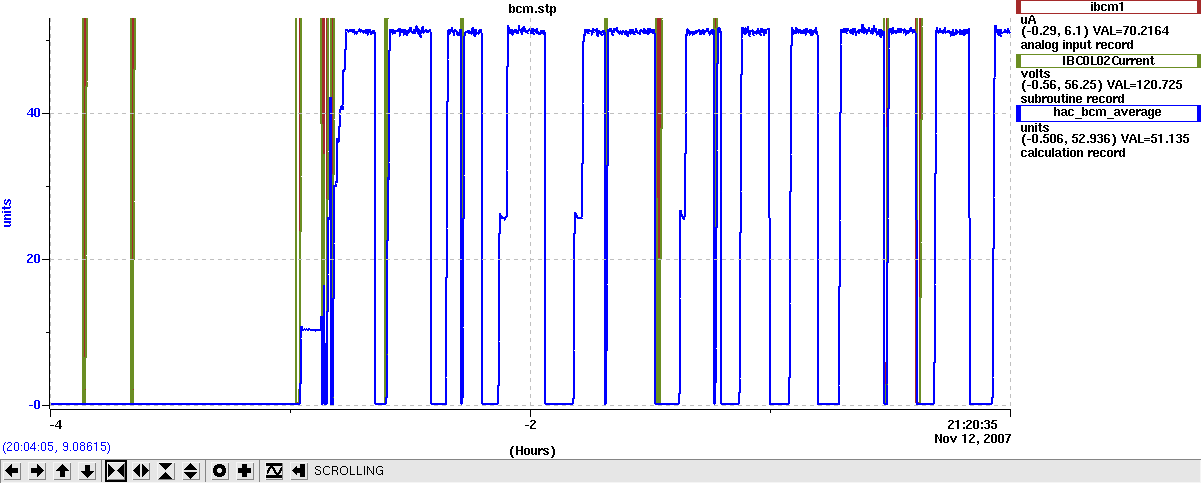
Task: Select the ibcm1 curve legend entry
Action: (1107, 7)
